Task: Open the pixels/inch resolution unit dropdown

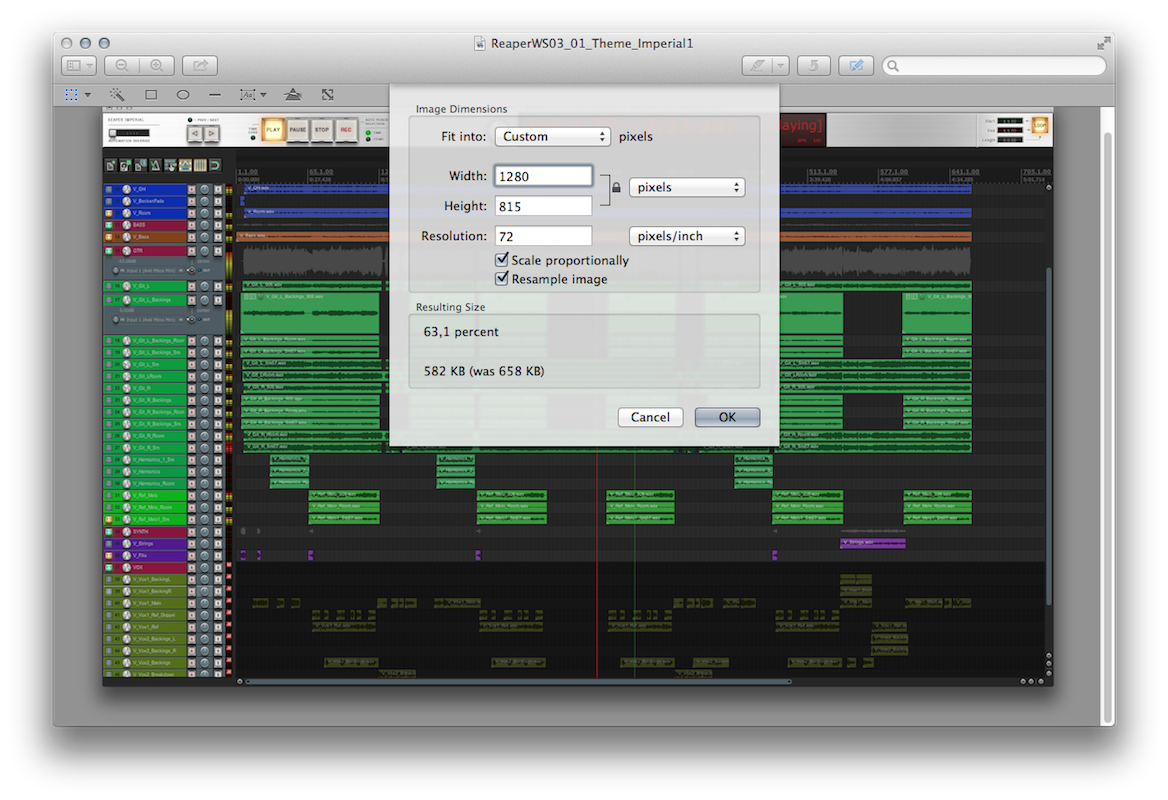Action: tap(687, 236)
